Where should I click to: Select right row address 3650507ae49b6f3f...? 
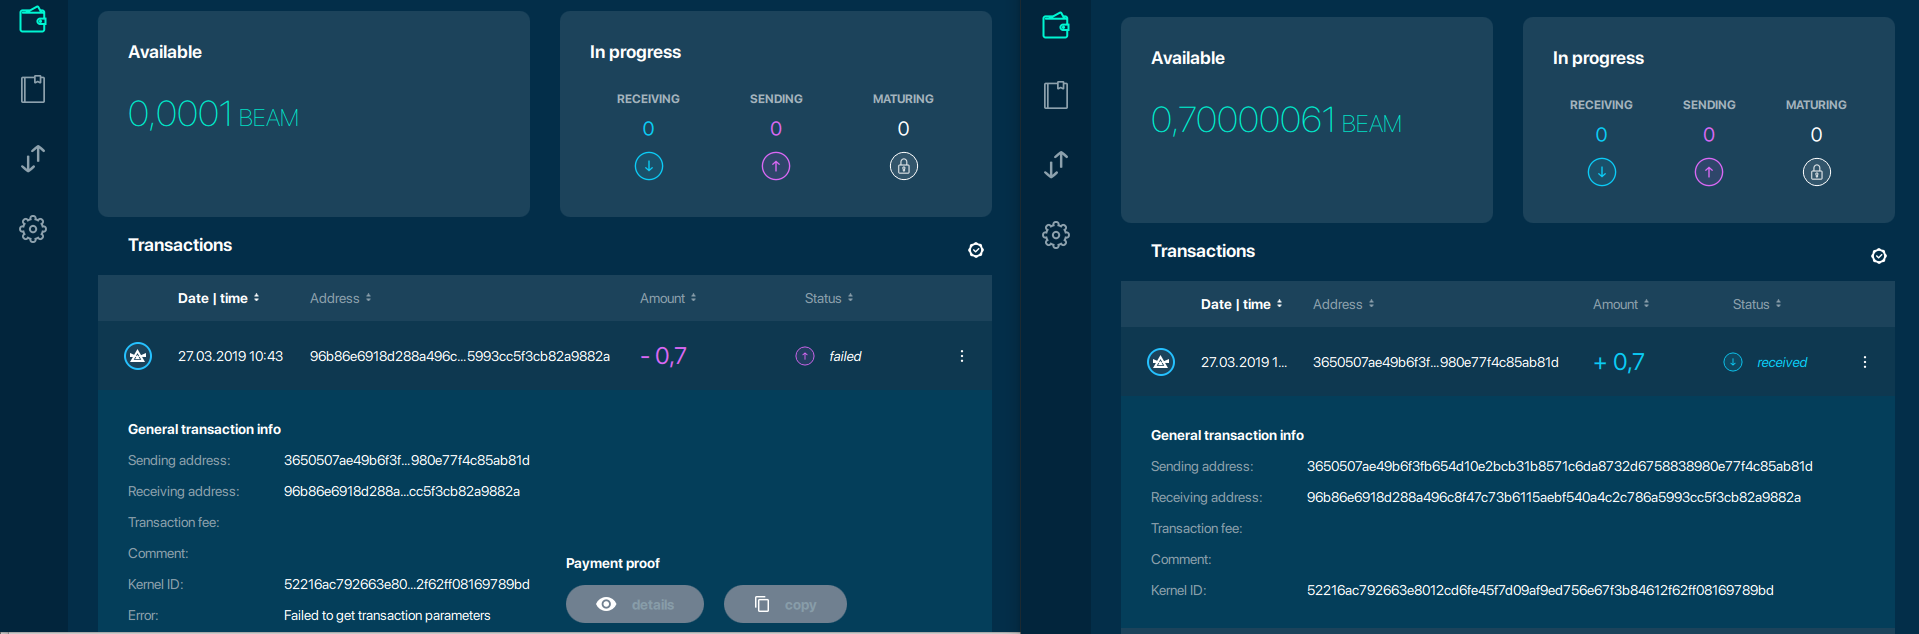tap(1436, 362)
